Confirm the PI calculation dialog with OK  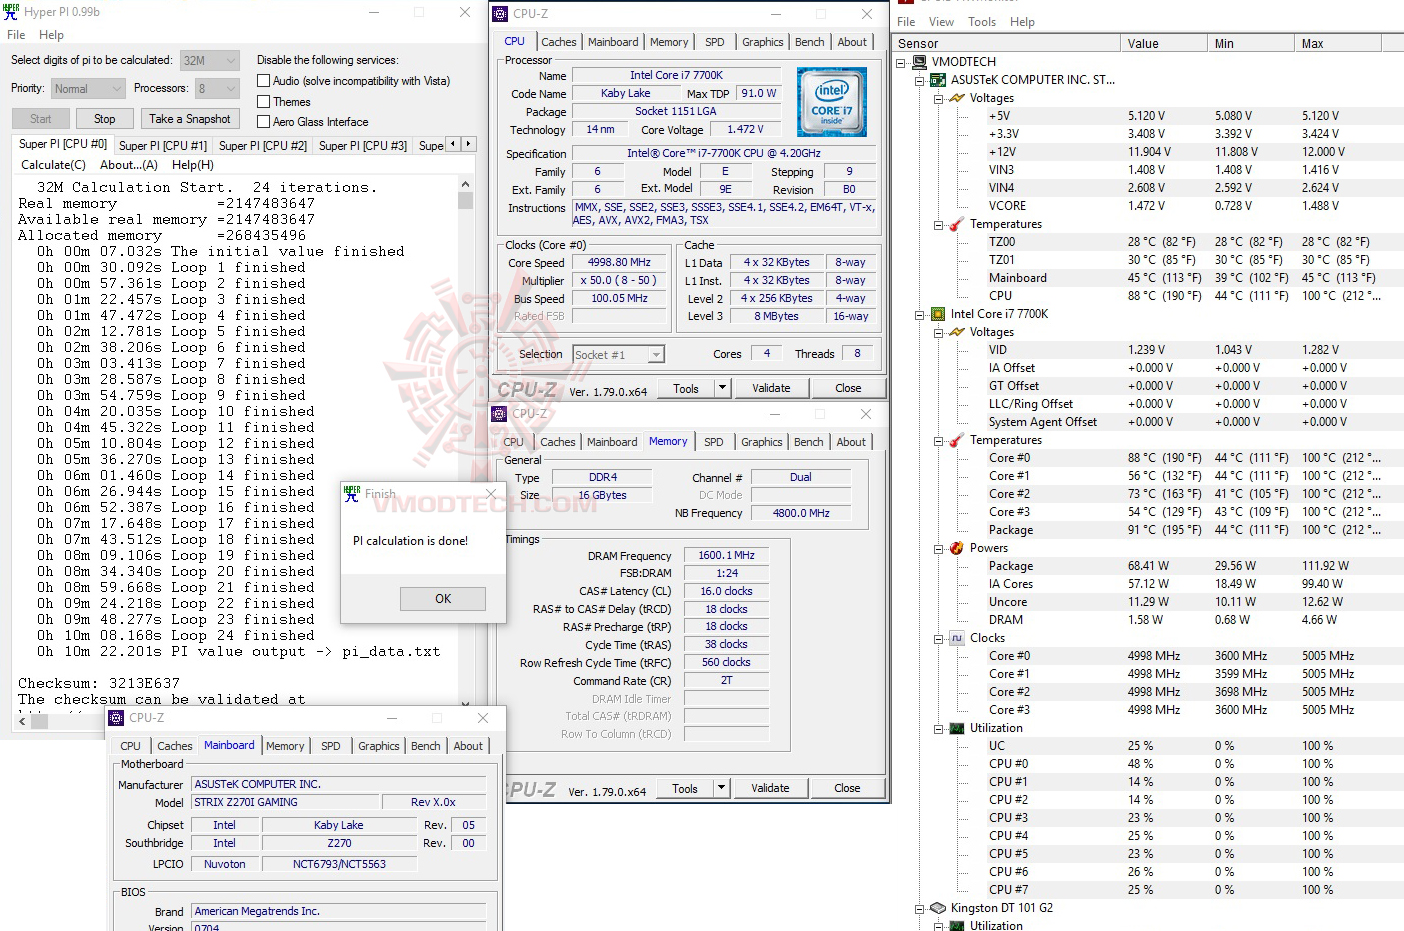tap(443, 599)
